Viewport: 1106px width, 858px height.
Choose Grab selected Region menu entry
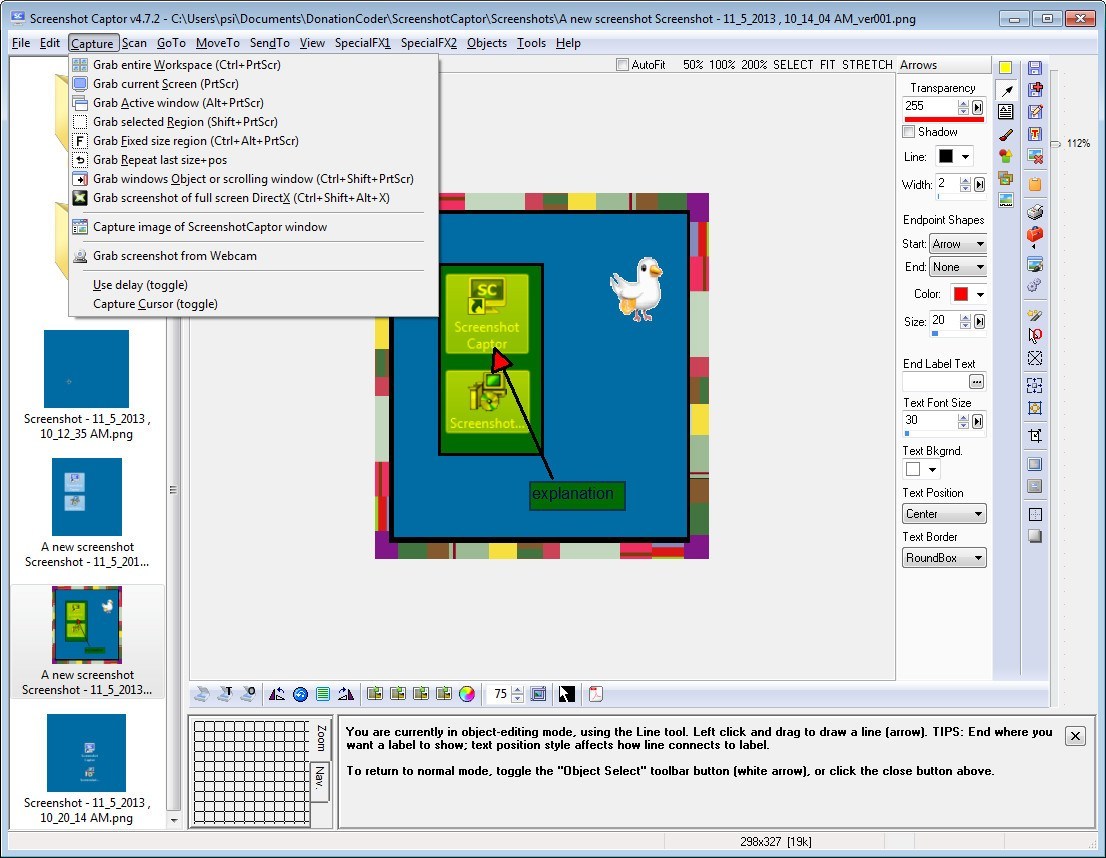(x=185, y=122)
